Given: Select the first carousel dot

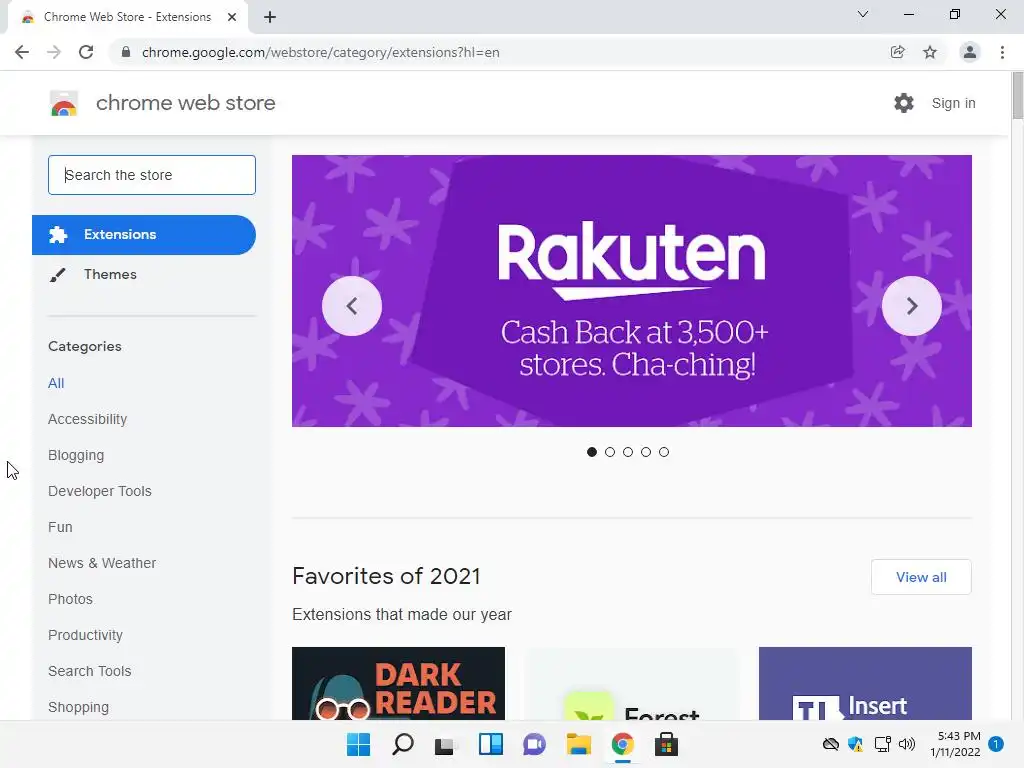Looking at the screenshot, I should tap(592, 452).
